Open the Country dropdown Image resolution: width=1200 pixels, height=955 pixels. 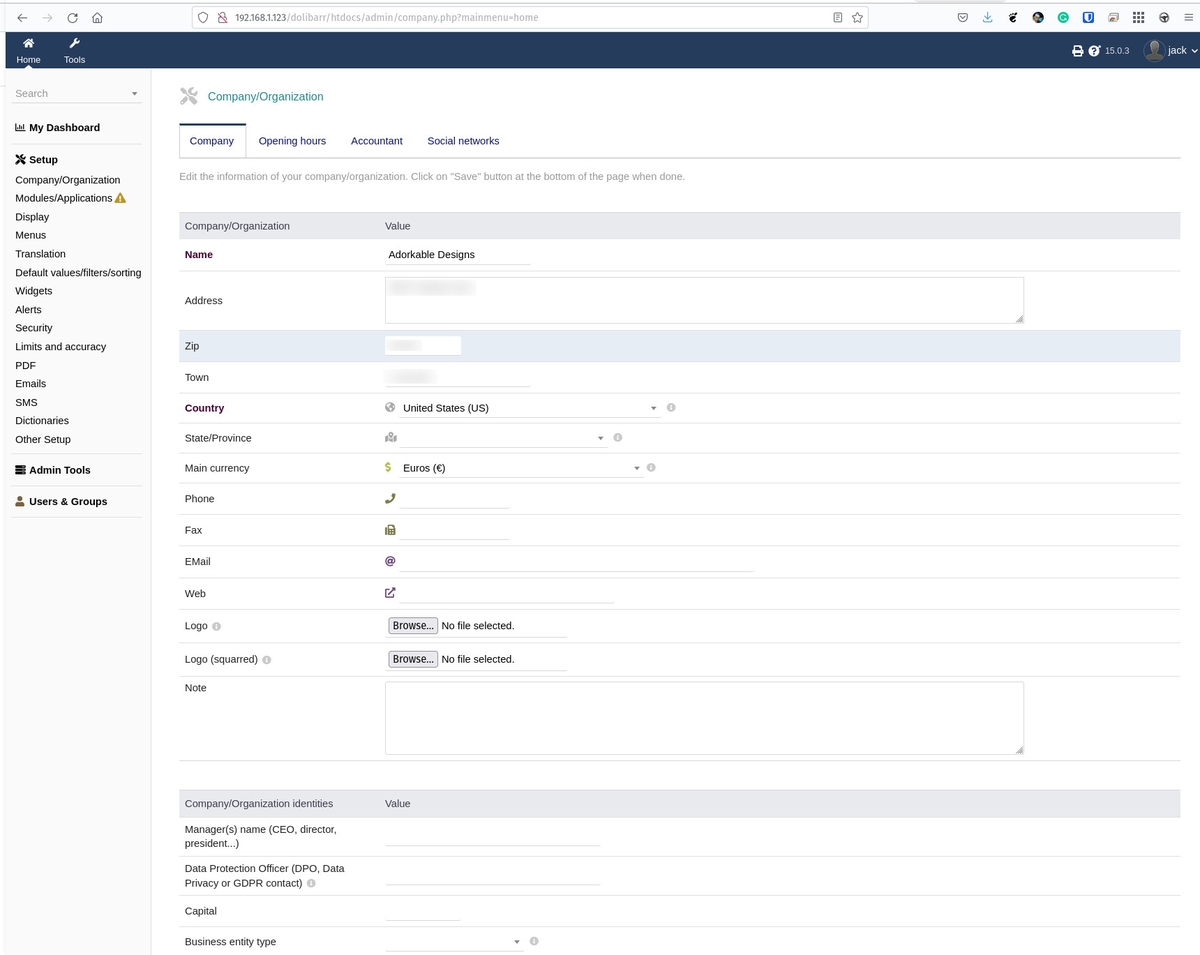coord(653,407)
